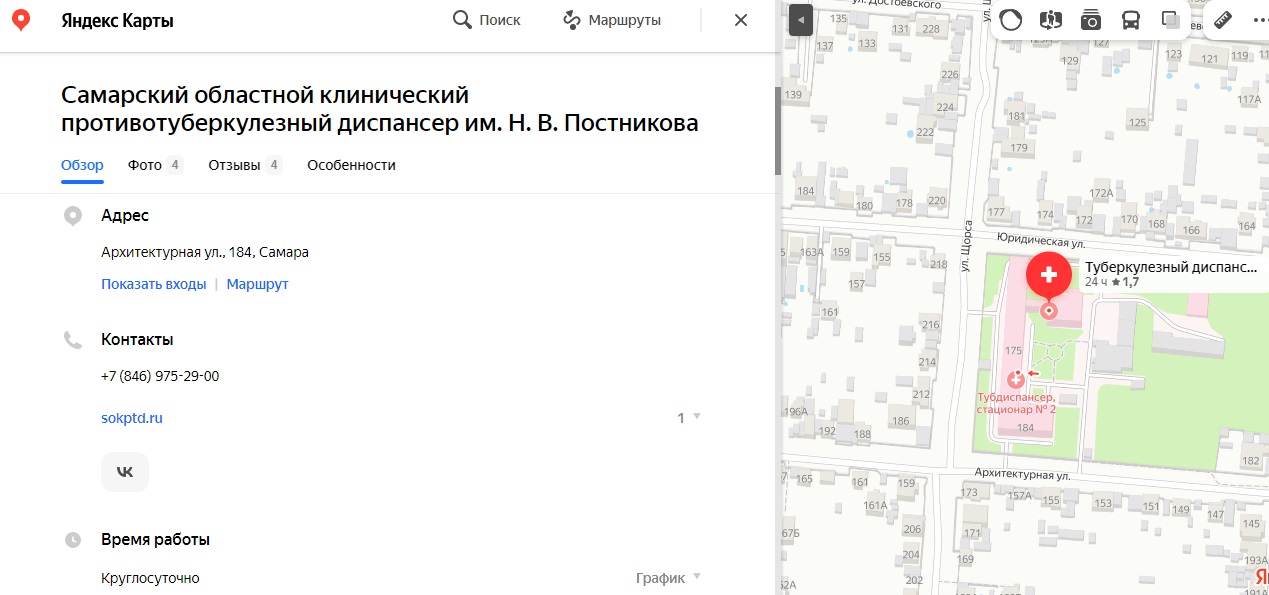This screenshot has height=595, width=1269.
Task: Open map layers selector icon
Action: click(1170, 20)
